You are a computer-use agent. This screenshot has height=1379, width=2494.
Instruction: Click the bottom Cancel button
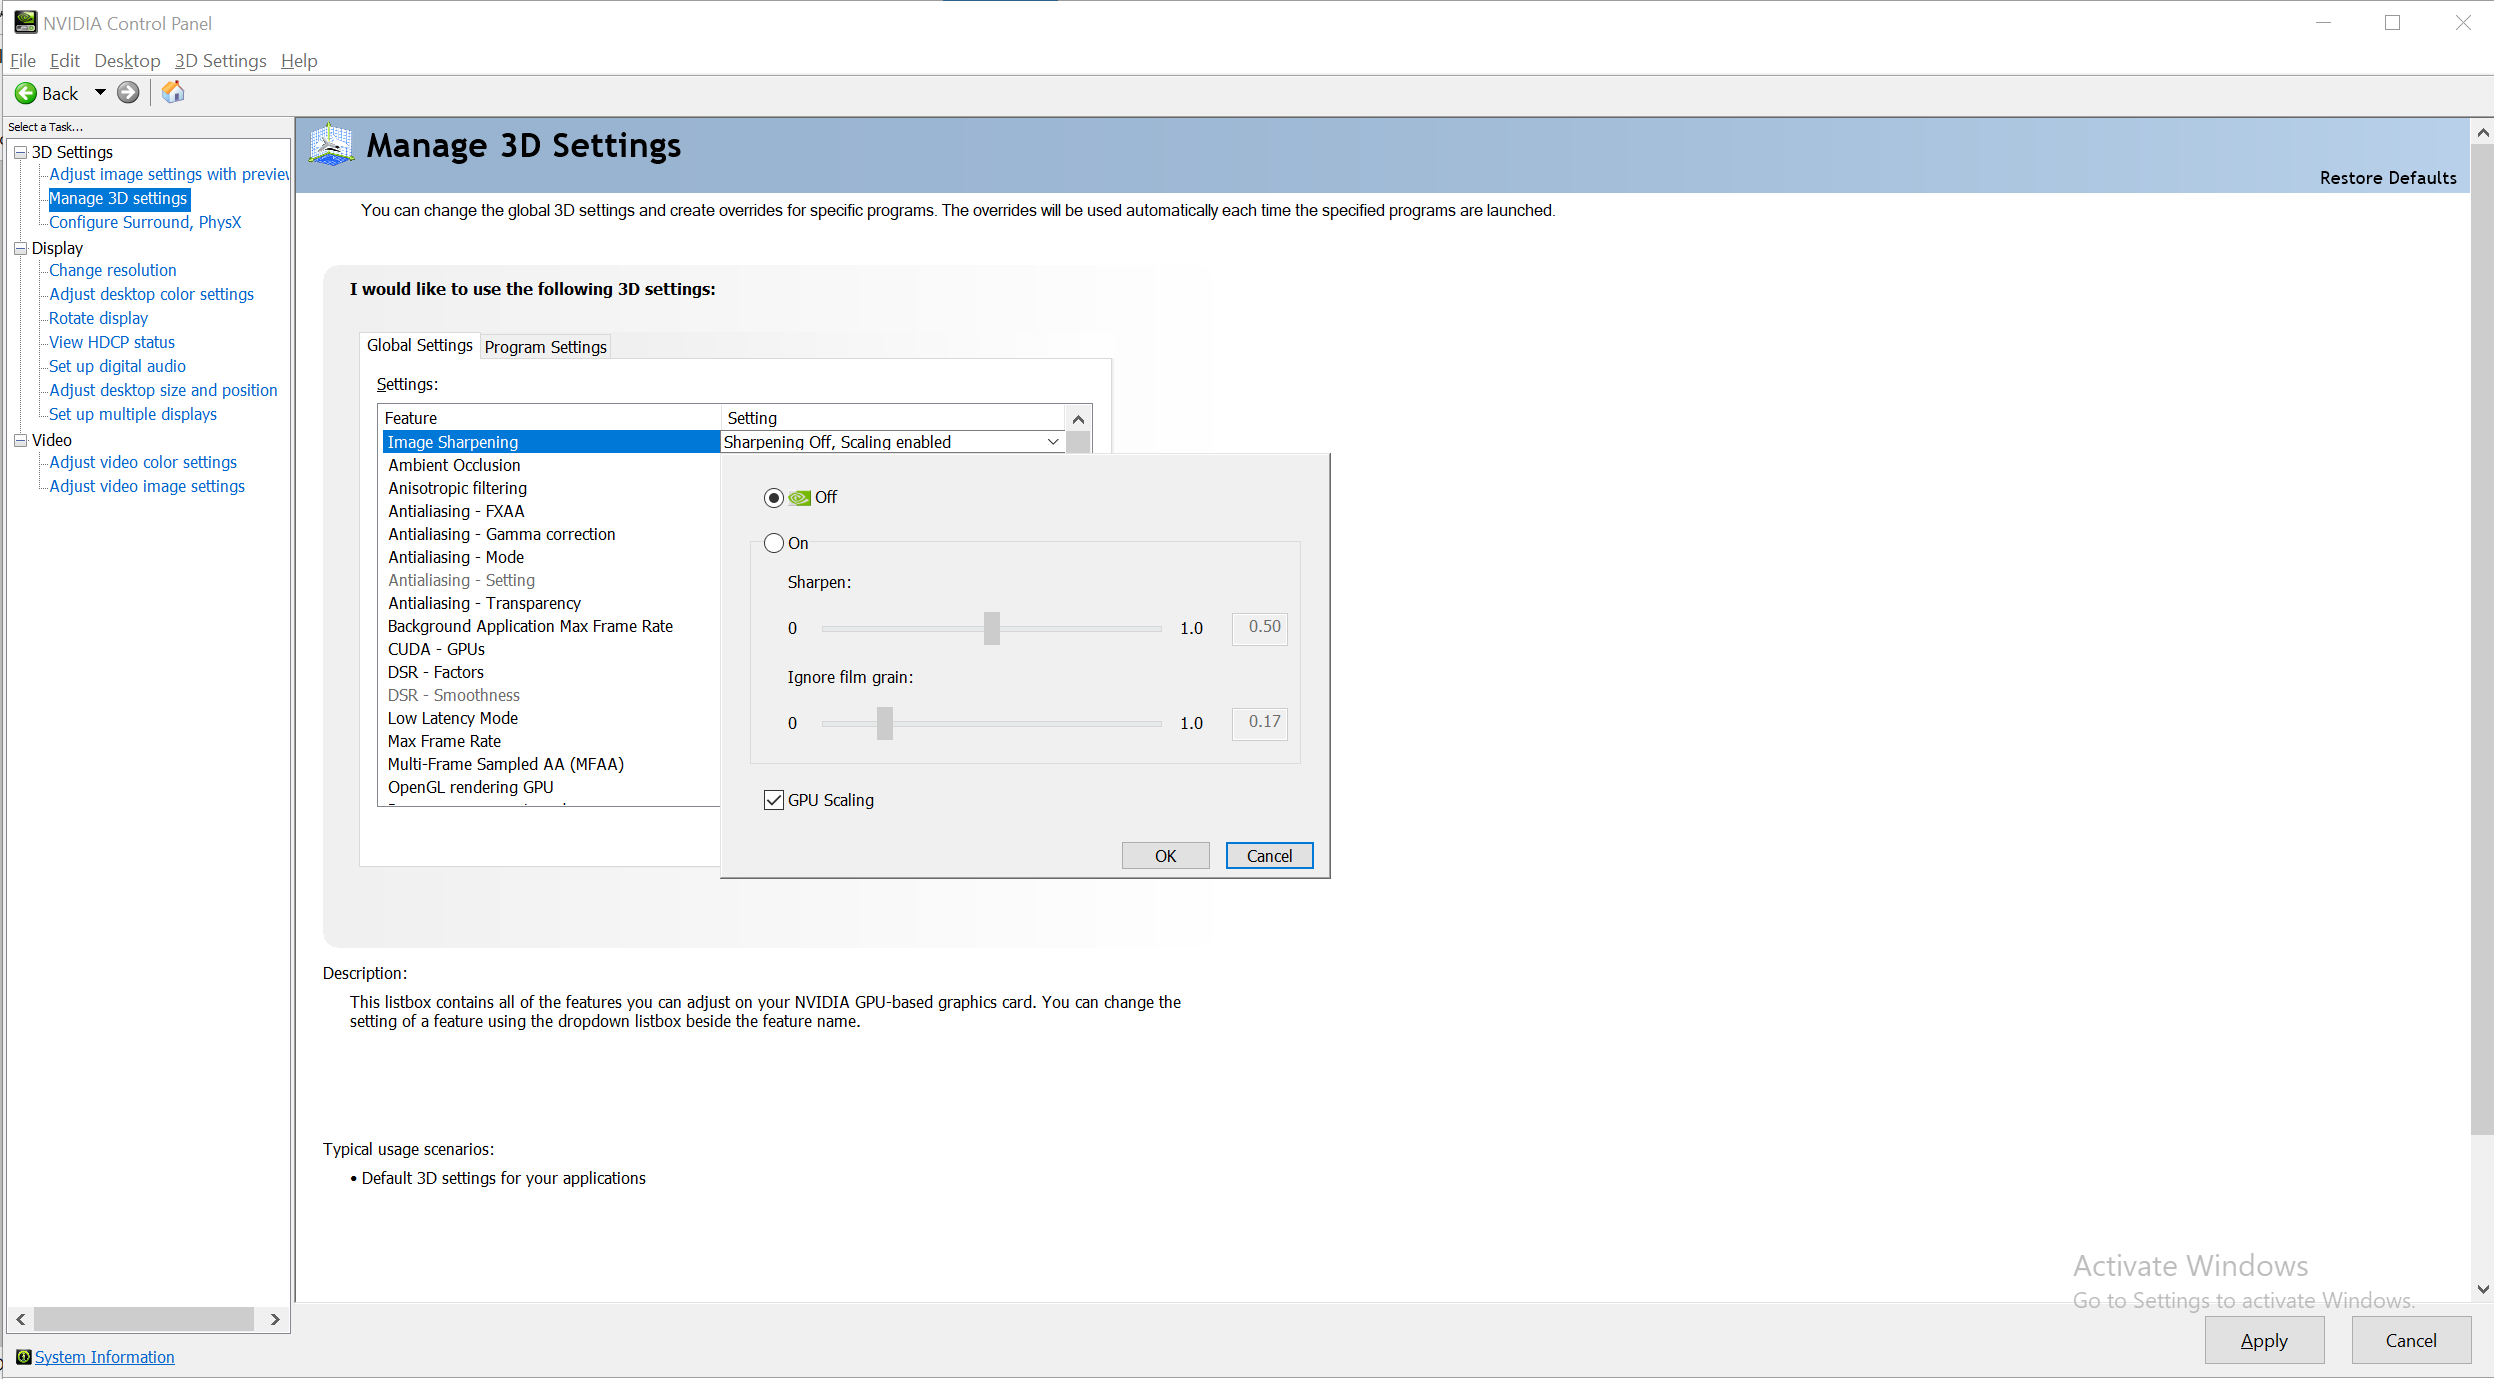point(2411,1341)
